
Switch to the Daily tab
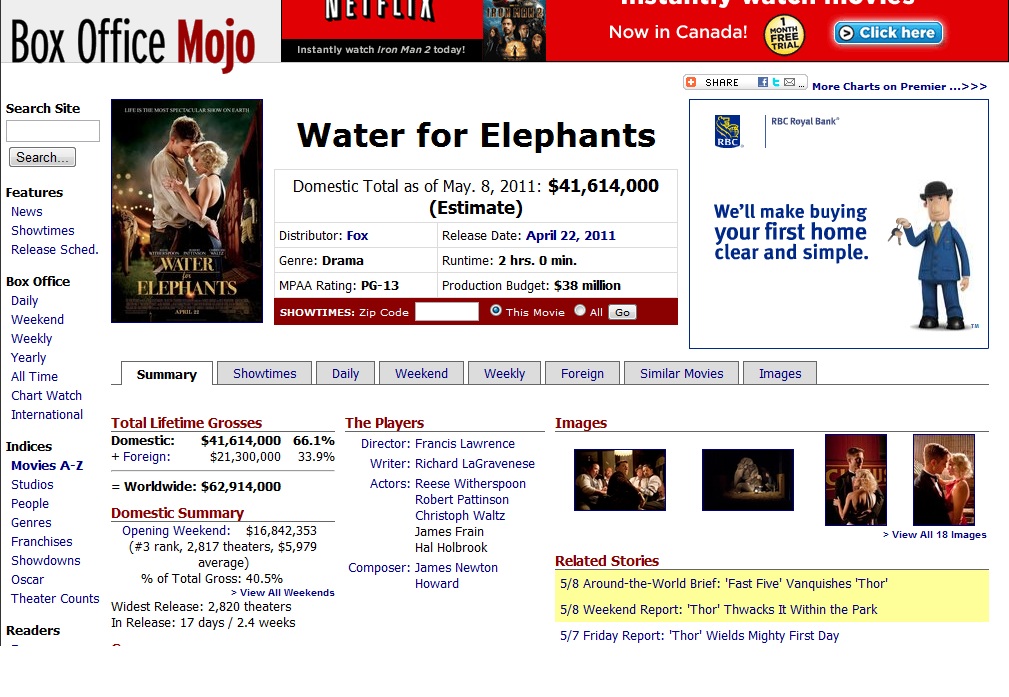(x=345, y=374)
